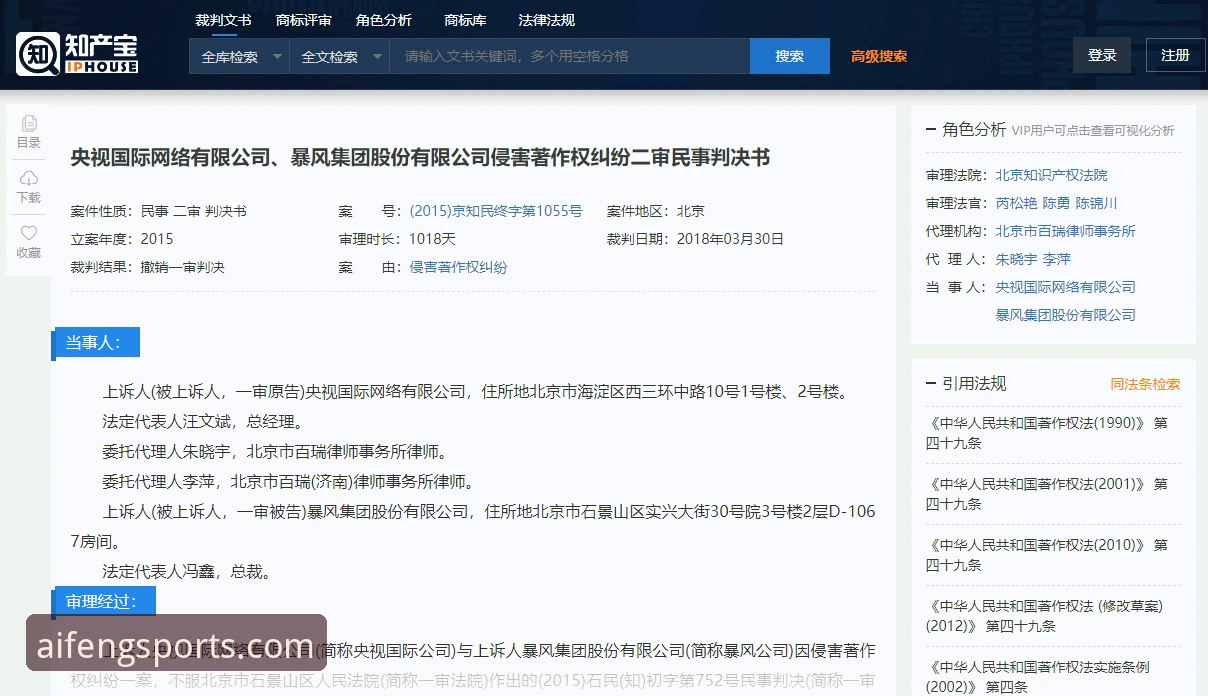The image size is (1208, 696).
Task: Click 著作权法(2001) 第四十九条 citation
Action: coord(1047,494)
